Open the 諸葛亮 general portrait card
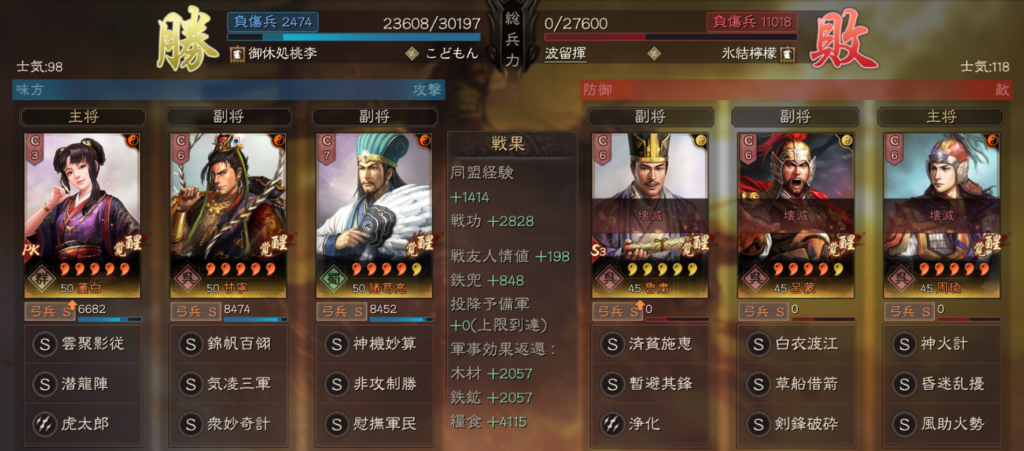Screen dimensions: 1024x451 [375, 215]
